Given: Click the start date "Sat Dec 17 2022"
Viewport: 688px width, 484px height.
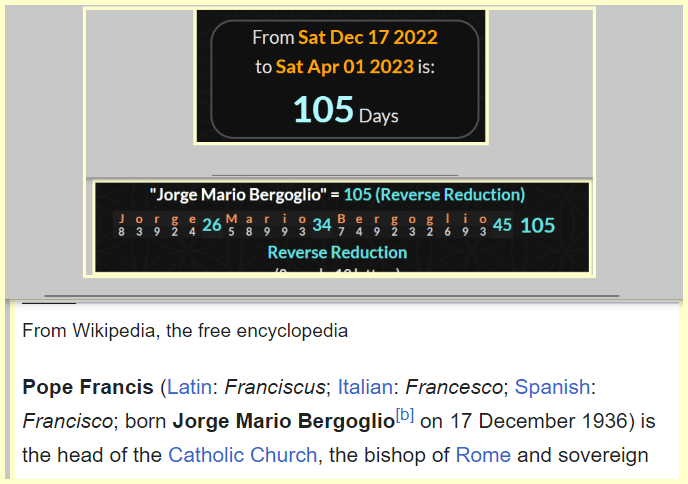Looking at the screenshot, I should pyautogui.click(x=368, y=38).
